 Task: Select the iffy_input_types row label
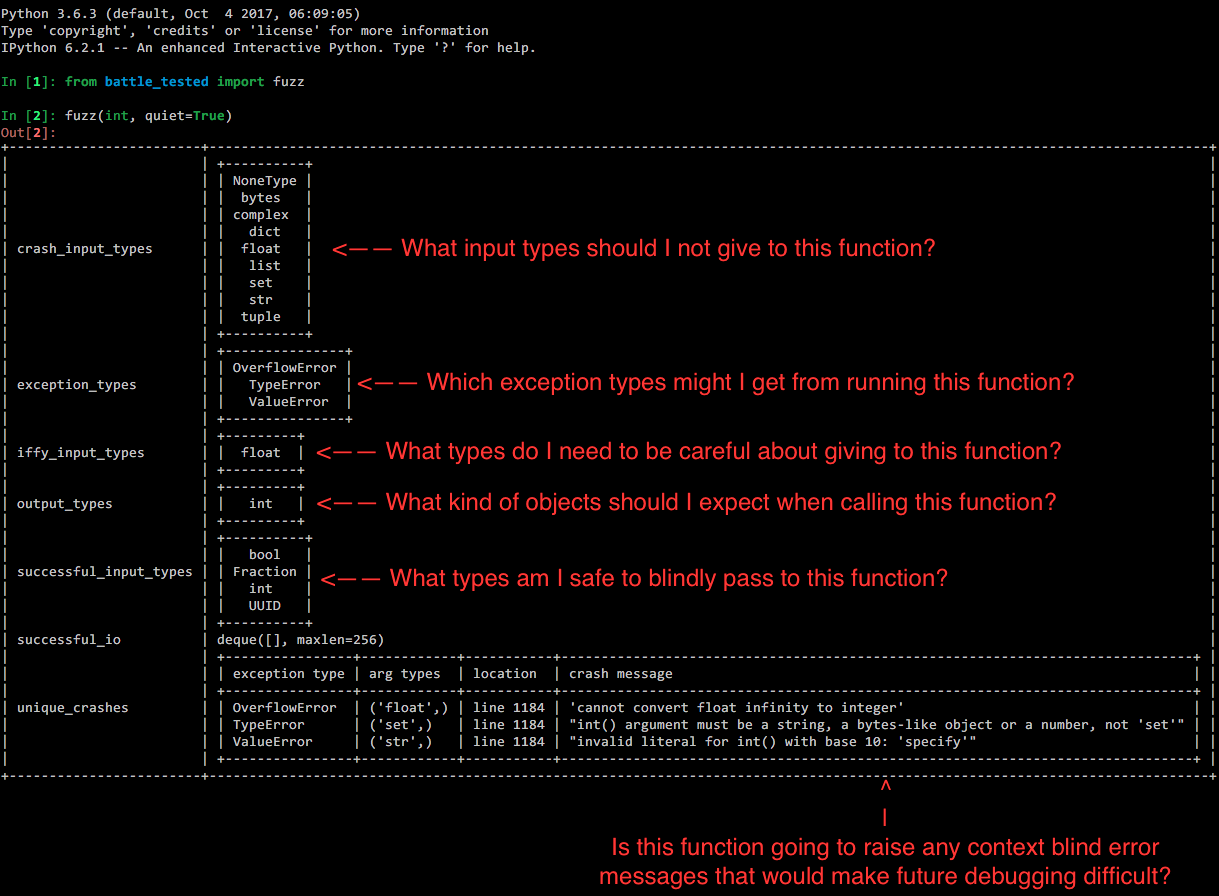coord(81,453)
